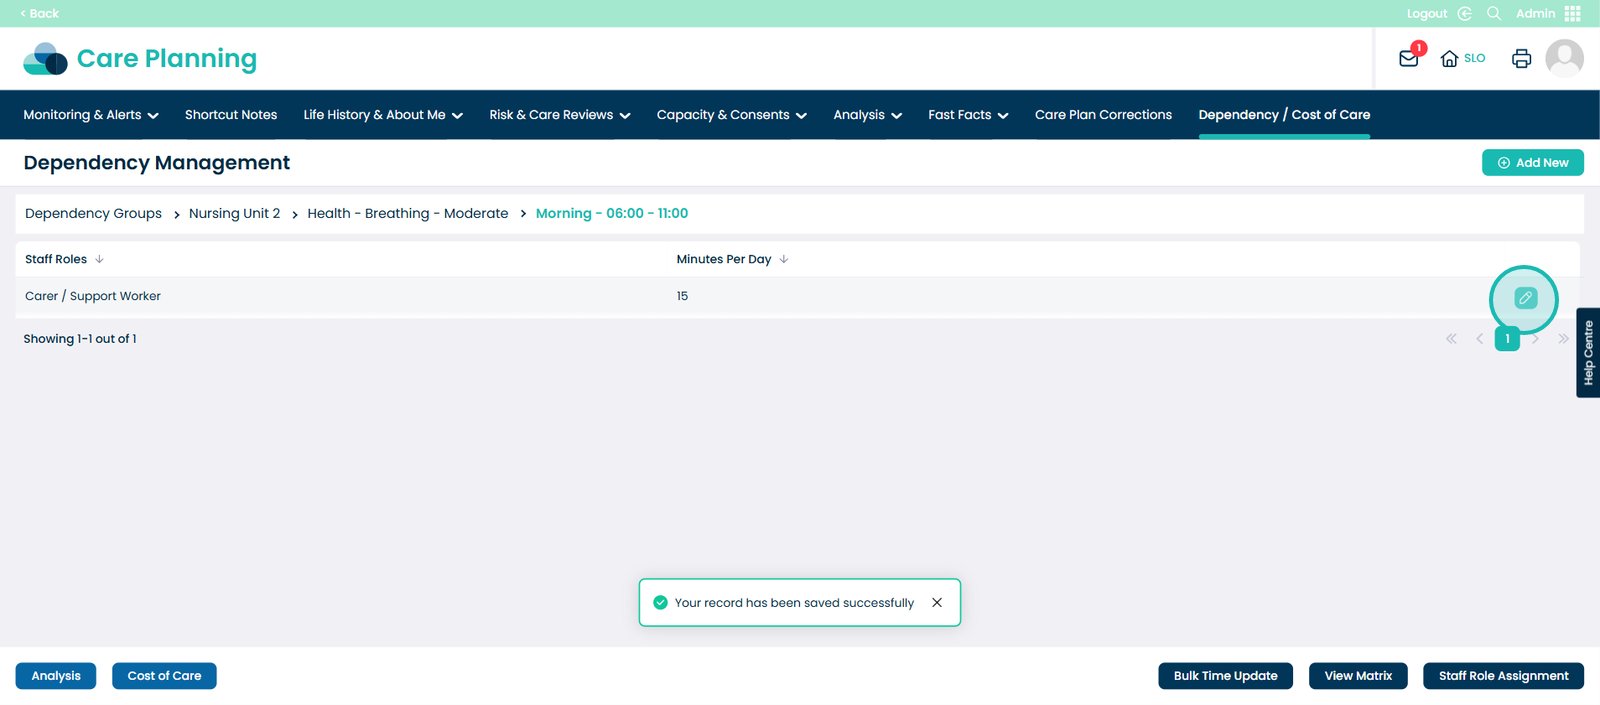Click the search magnifier icon in top bar
Screen dimensions: 1600x705
[1494, 13]
